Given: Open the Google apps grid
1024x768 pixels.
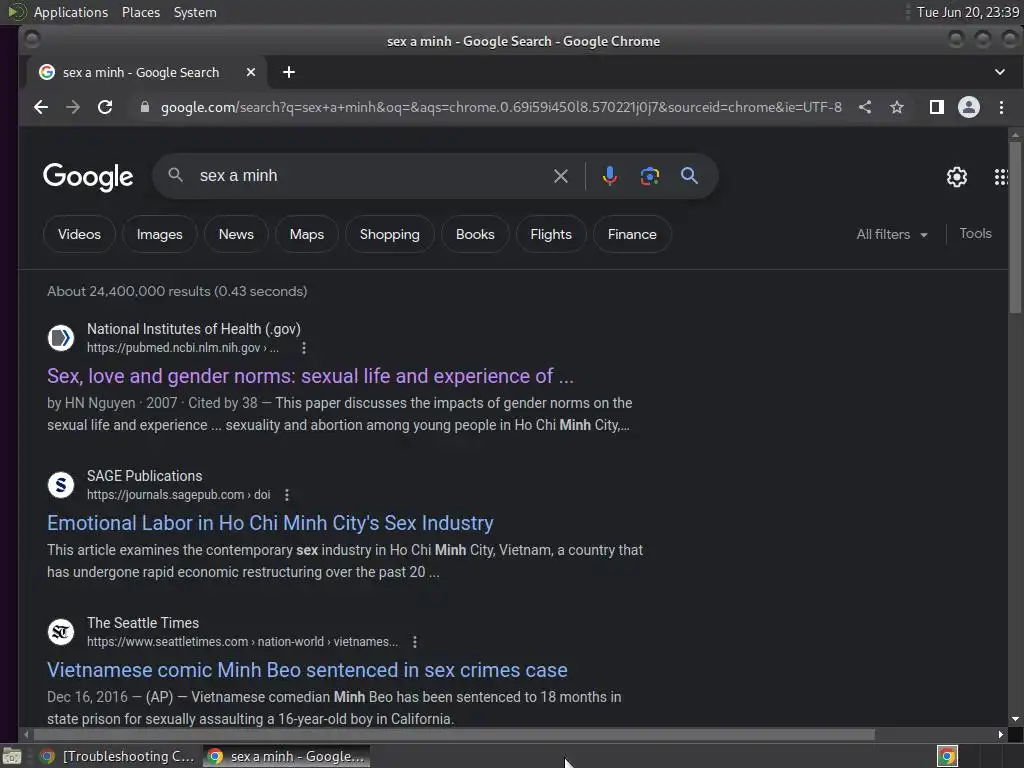Looking at the screenshot, I should pos(1000,176).
